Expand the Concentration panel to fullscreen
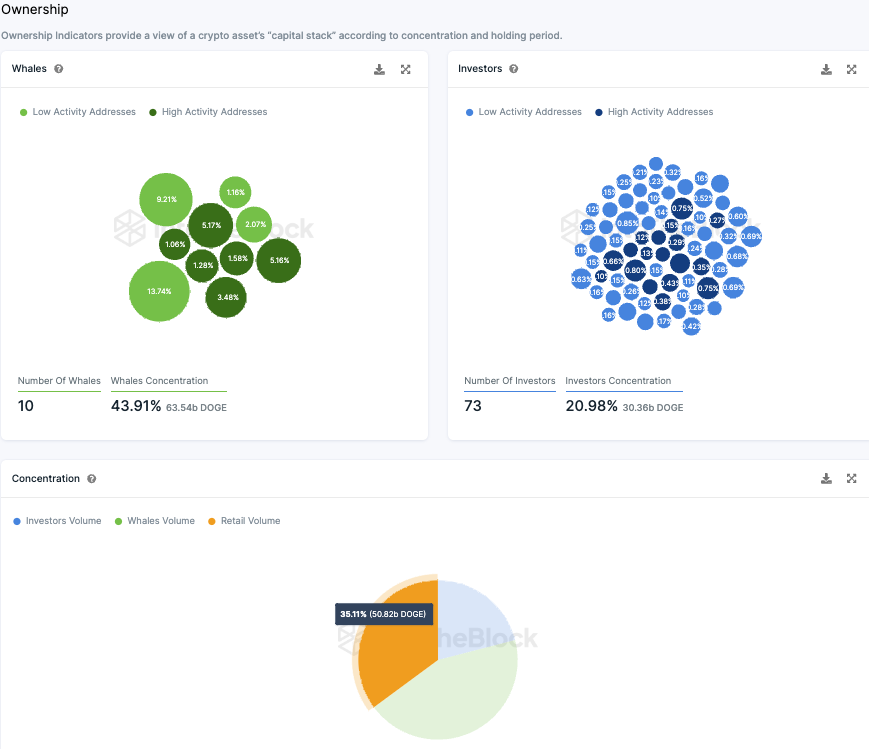Image resolution: width=869 pixels, height=749 pixels. tap(852, 478)
